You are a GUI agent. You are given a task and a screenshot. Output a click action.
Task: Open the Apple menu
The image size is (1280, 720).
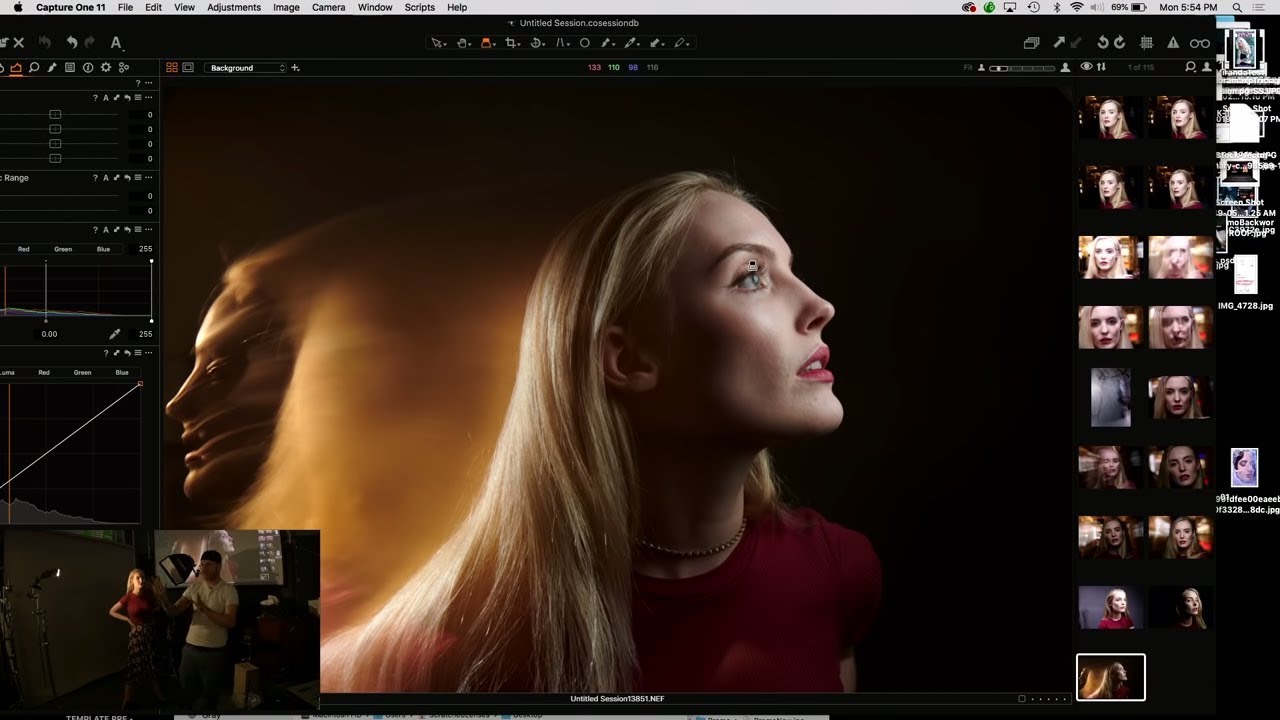click(17, 7)
